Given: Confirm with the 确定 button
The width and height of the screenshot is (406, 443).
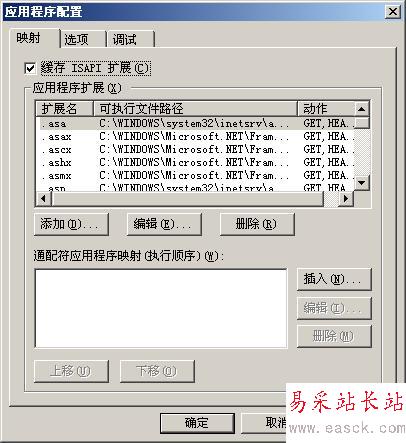Looking at the screenshot, I should 197,423.
